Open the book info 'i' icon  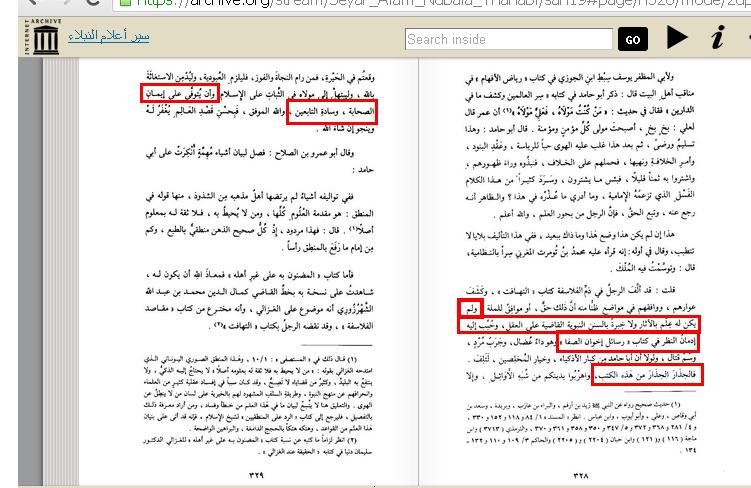click(x=717, y=37)
